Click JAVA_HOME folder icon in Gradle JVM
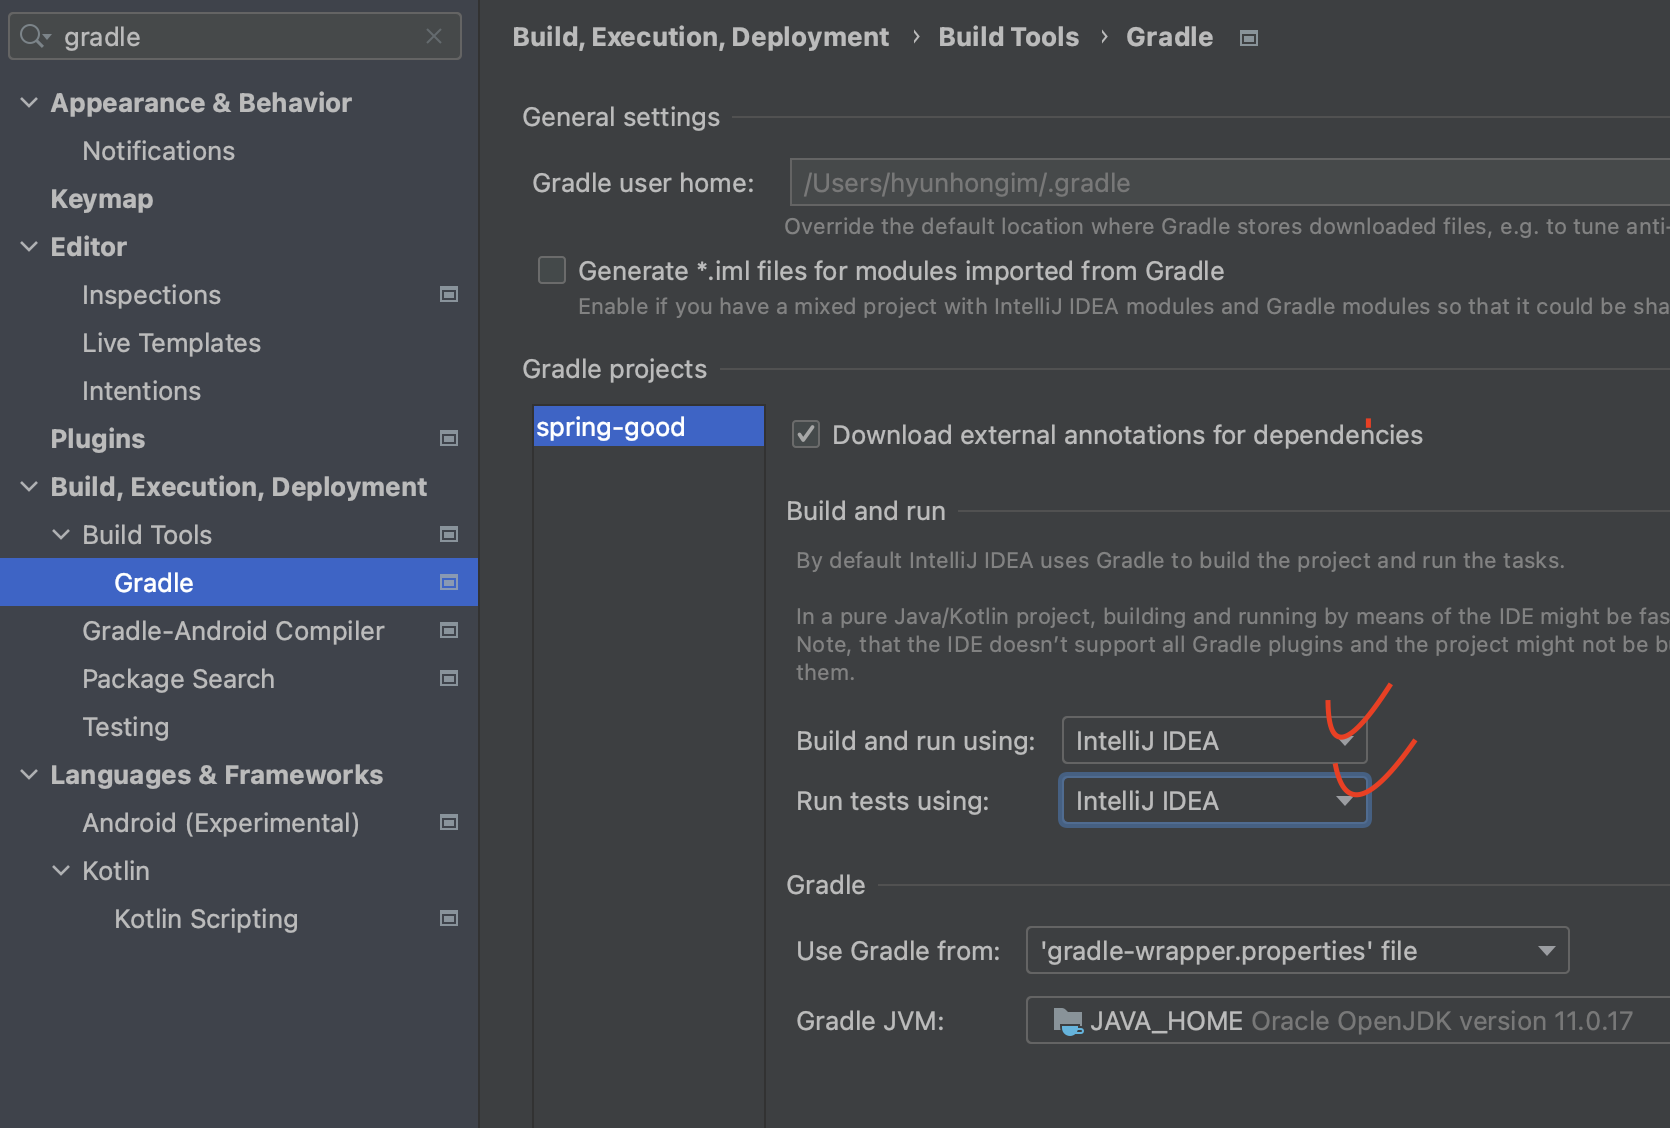 tap(1068, 1021)
